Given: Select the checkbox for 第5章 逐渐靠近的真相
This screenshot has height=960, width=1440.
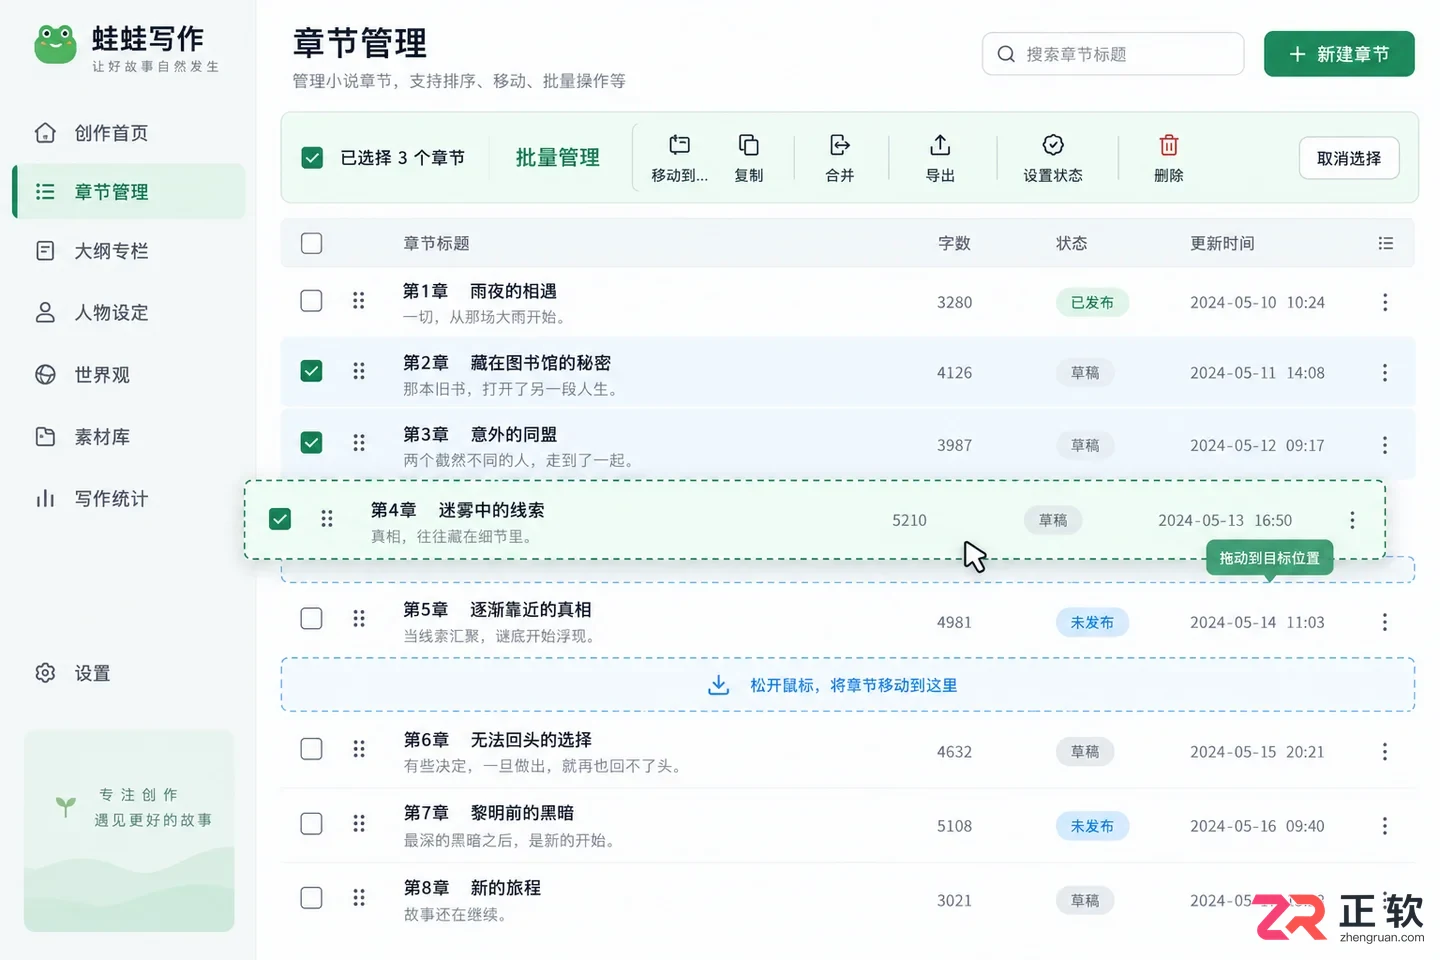Looking at the screenshot, I should coord(312,619).
